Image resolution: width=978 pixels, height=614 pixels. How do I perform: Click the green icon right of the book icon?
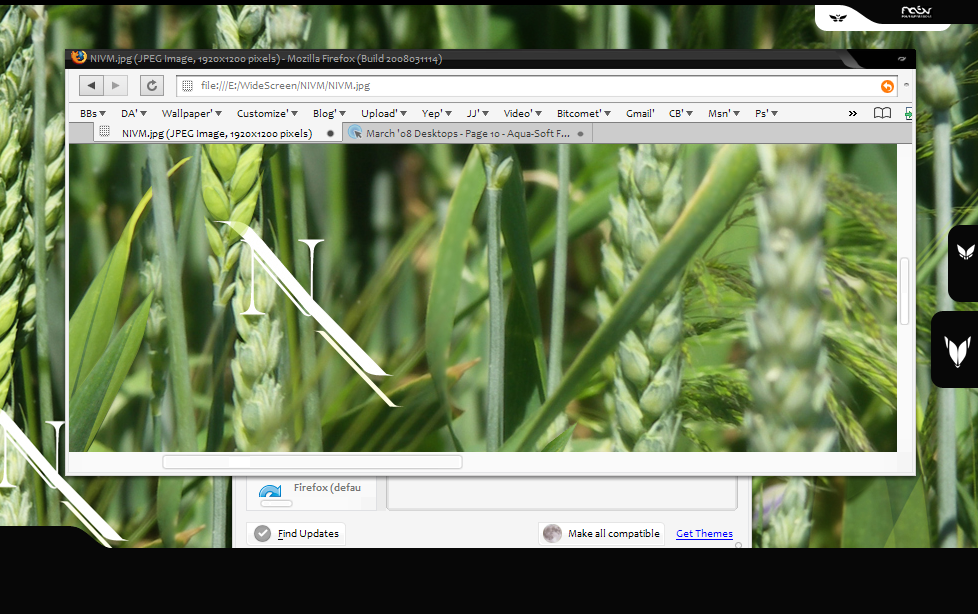coord(908,113)
